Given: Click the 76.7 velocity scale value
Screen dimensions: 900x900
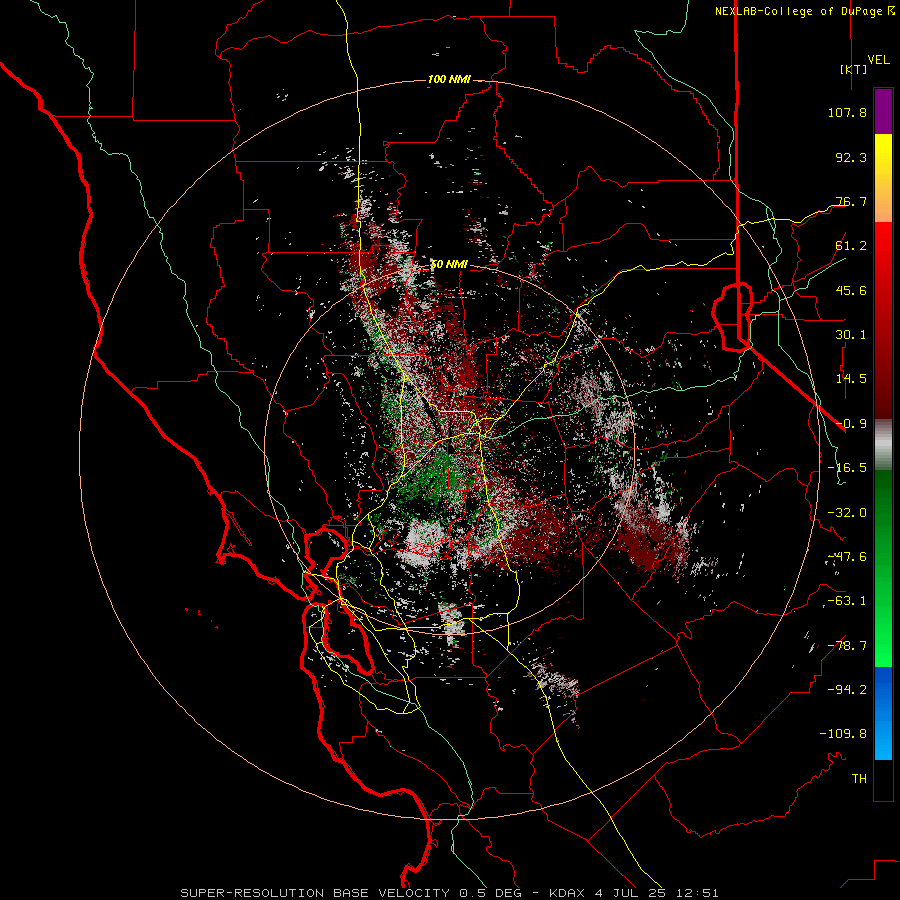Looking at the screenshot, I should [851, 201].
